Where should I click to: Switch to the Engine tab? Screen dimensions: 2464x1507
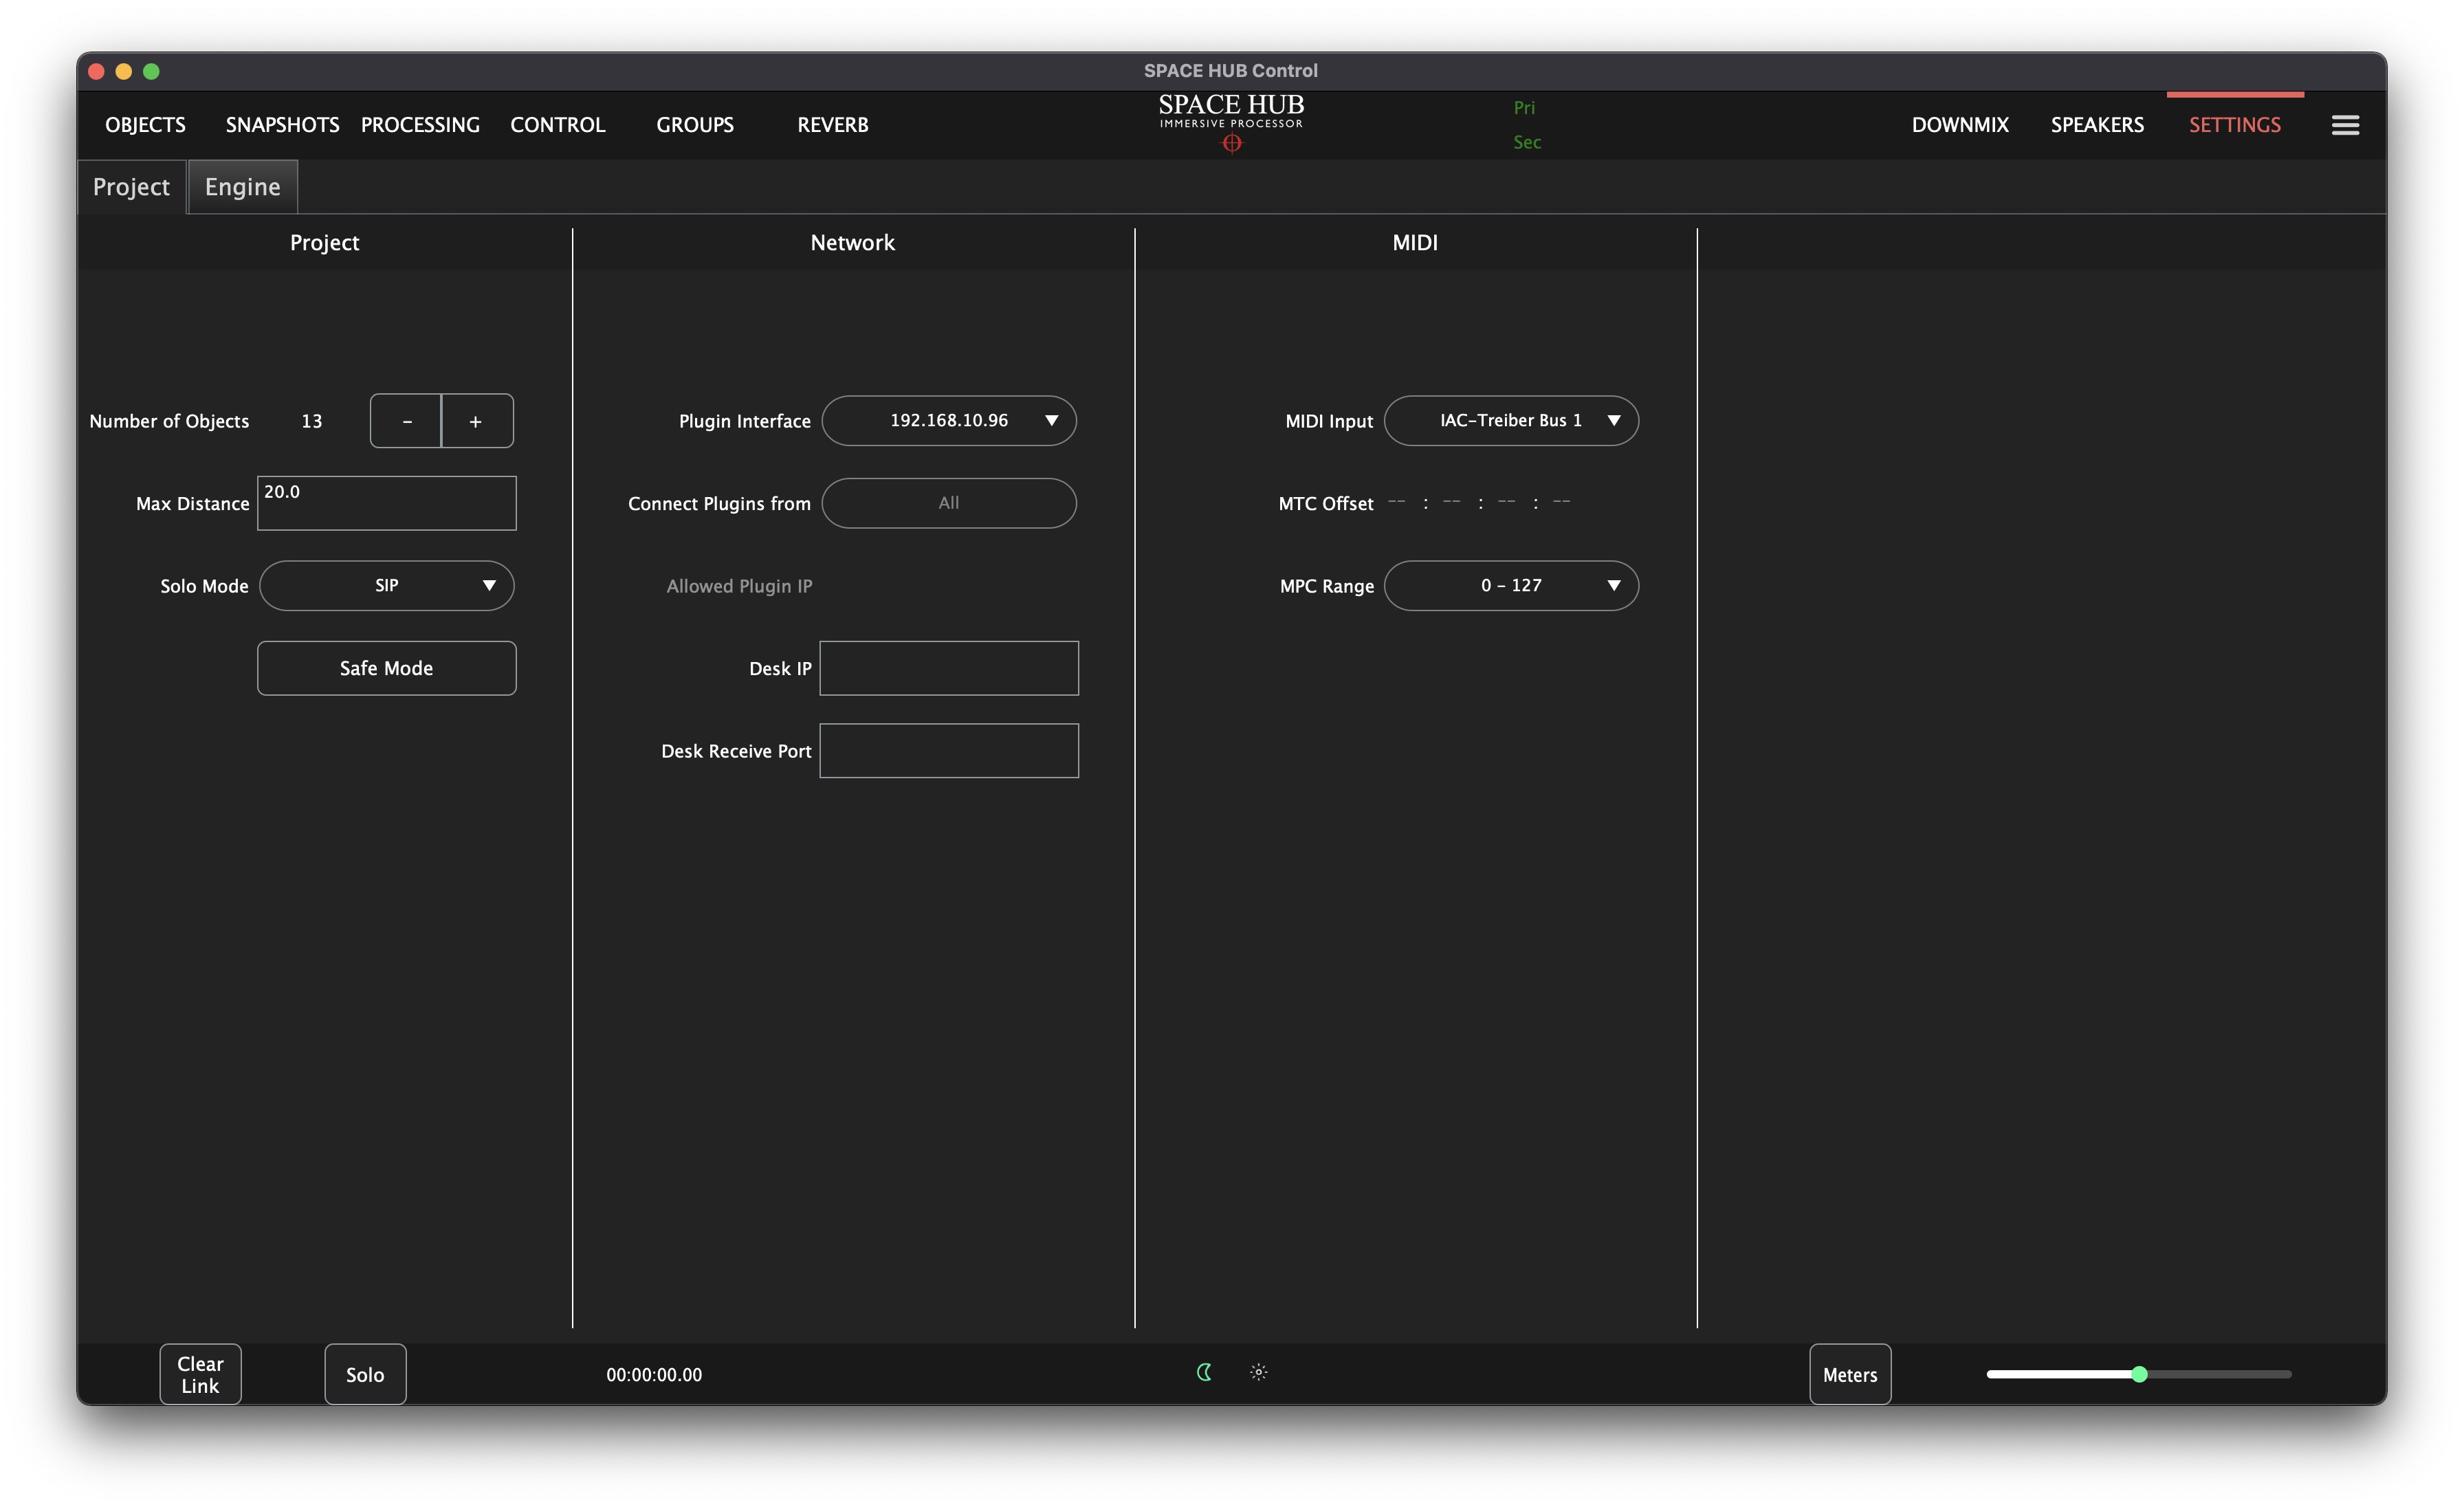tap(243, 187)
